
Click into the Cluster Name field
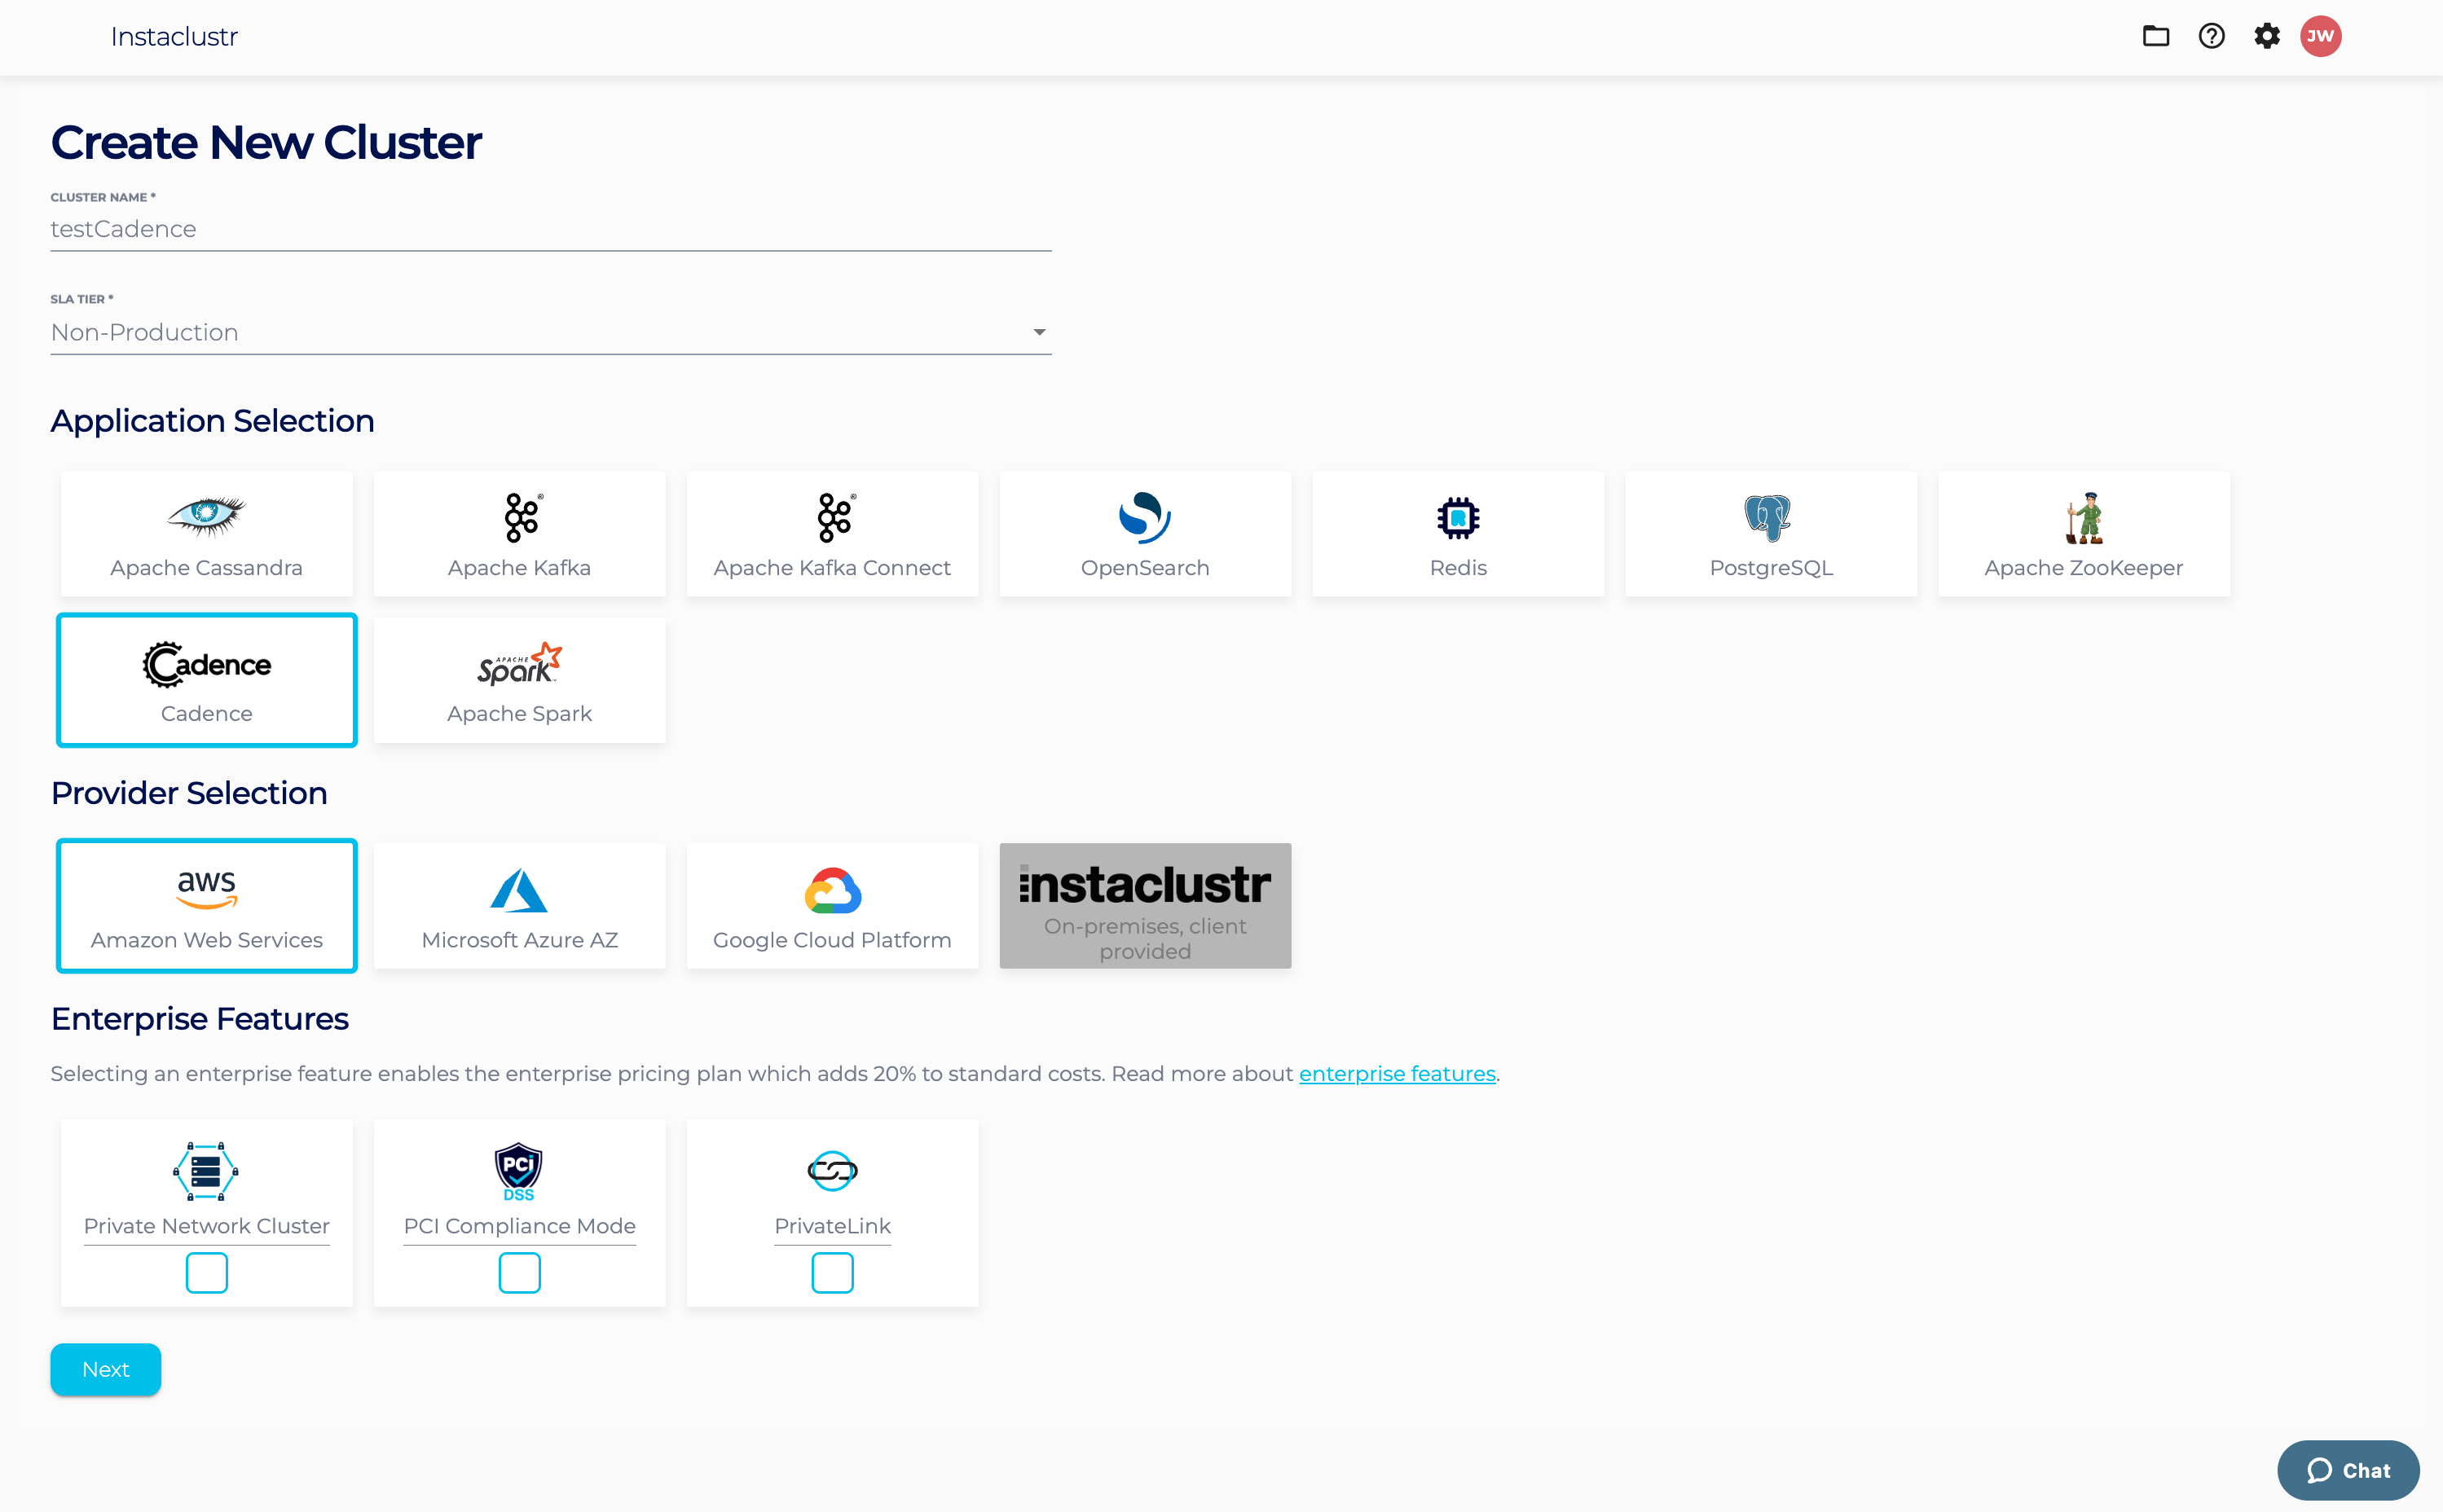tap(550, 229)
